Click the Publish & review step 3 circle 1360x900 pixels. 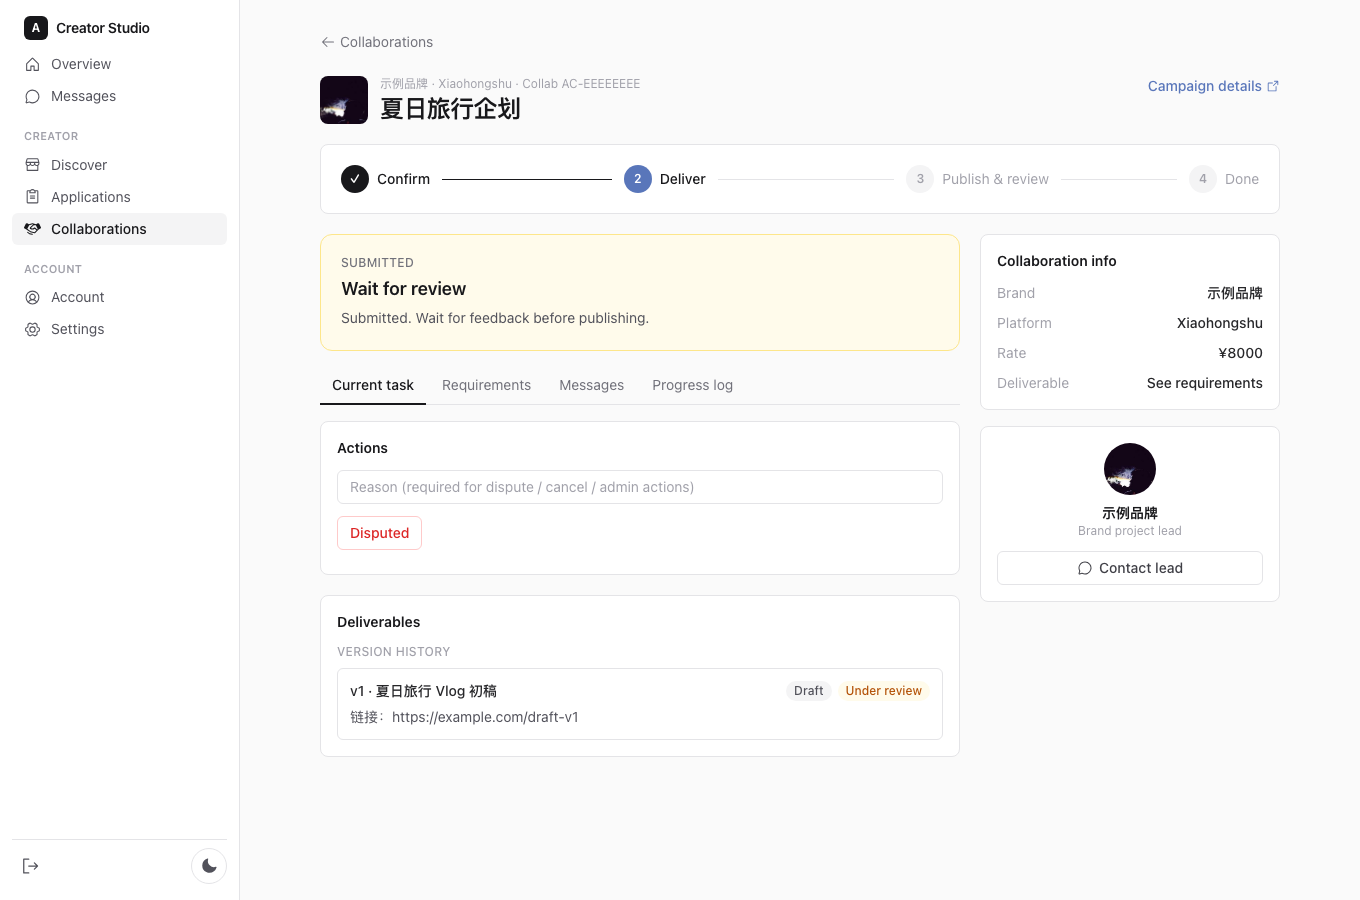(x=920, y=179)
